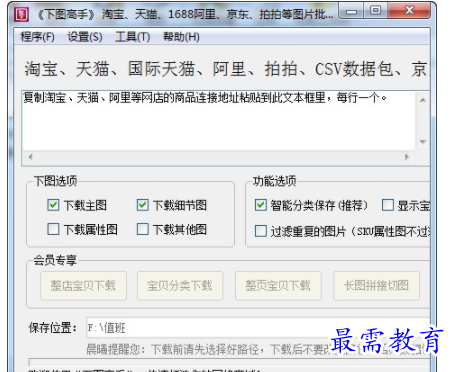Open the 程序(F) menu
Screen dimensions: 452x372
point(37,37)
